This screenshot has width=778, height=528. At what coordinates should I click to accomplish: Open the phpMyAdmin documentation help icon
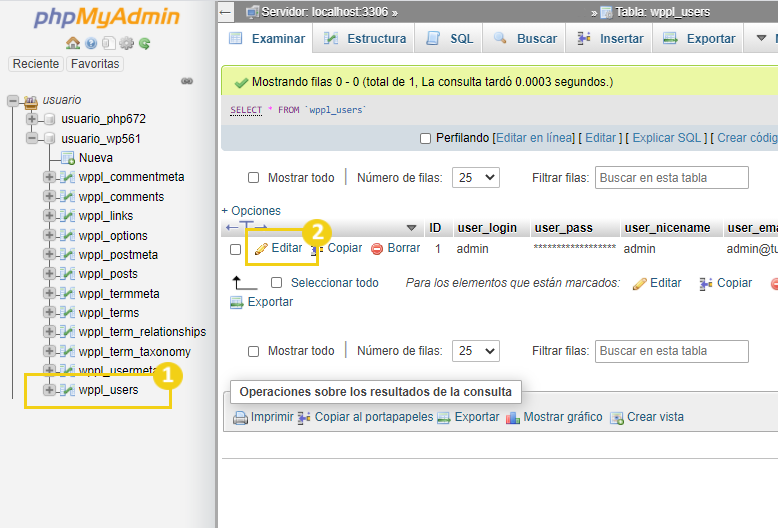[x=91, y=43]
